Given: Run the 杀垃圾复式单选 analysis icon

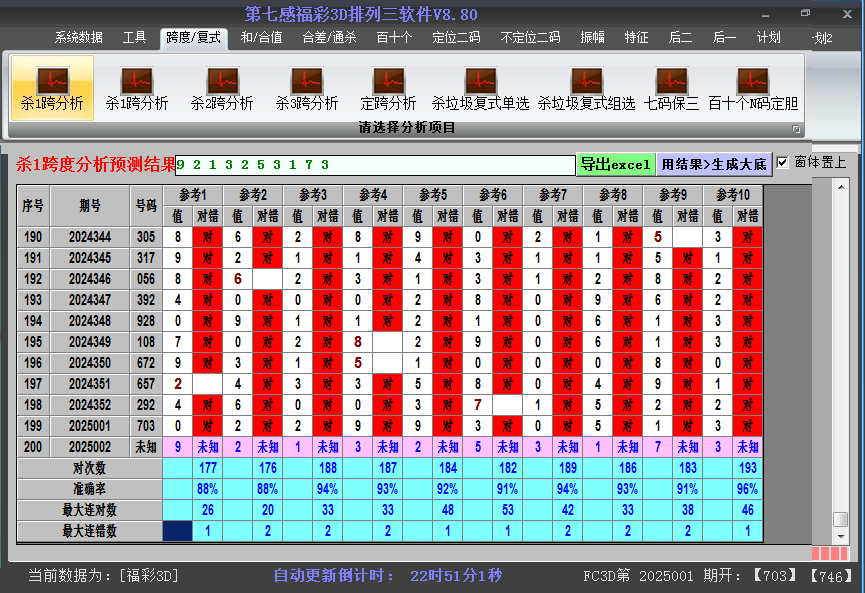Looking at the screenshot, I should (480, 88).
